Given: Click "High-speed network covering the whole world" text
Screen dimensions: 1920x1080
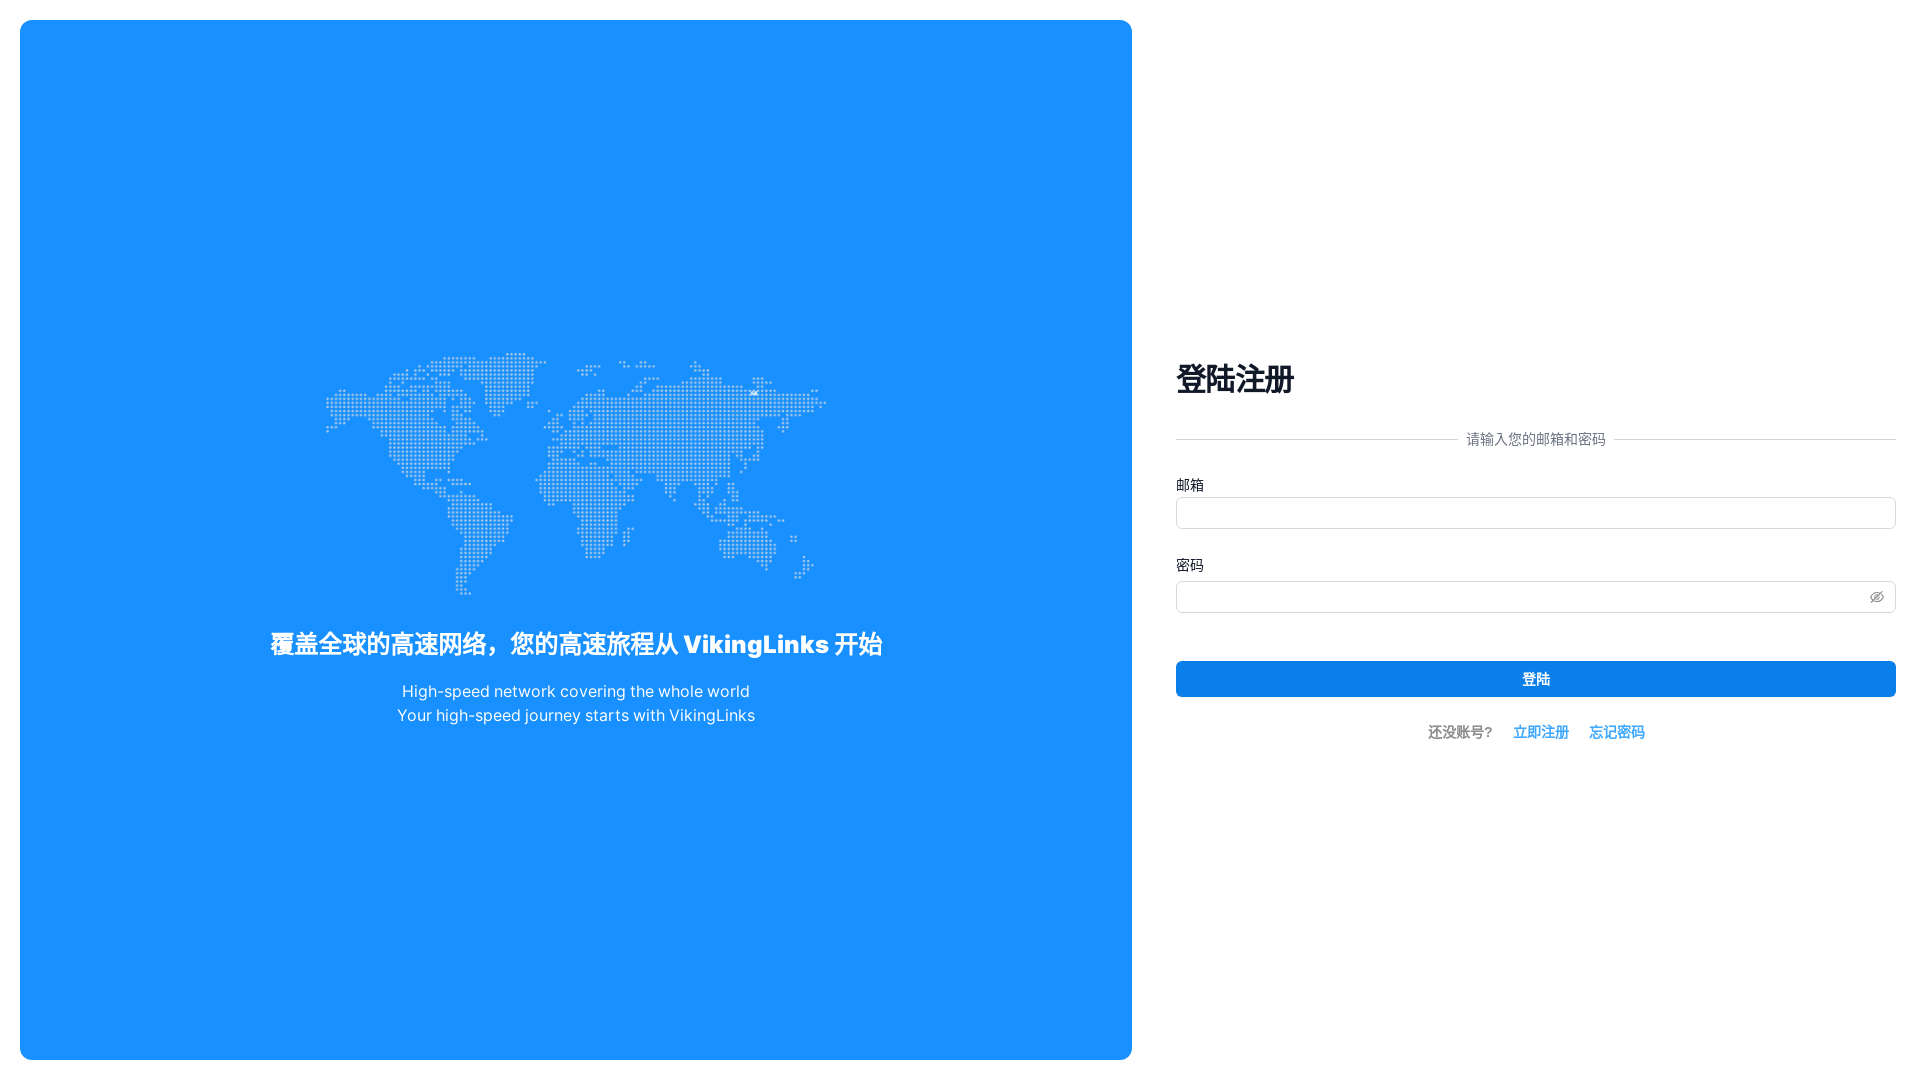Looking at the screenshot, I should click(576, 691).
